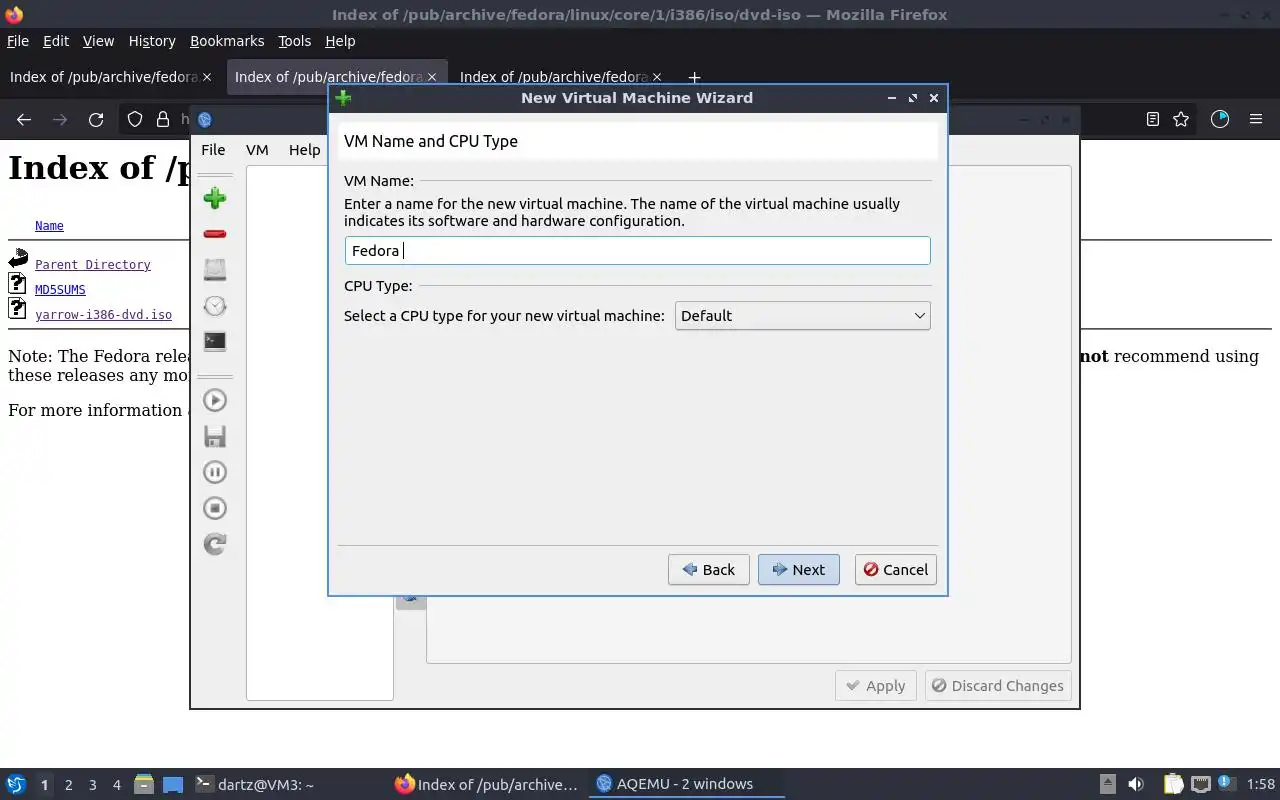This screenshot has width=1280, height=800.
Task: Bookmark this page with star icon
Action: point(1181,119)
